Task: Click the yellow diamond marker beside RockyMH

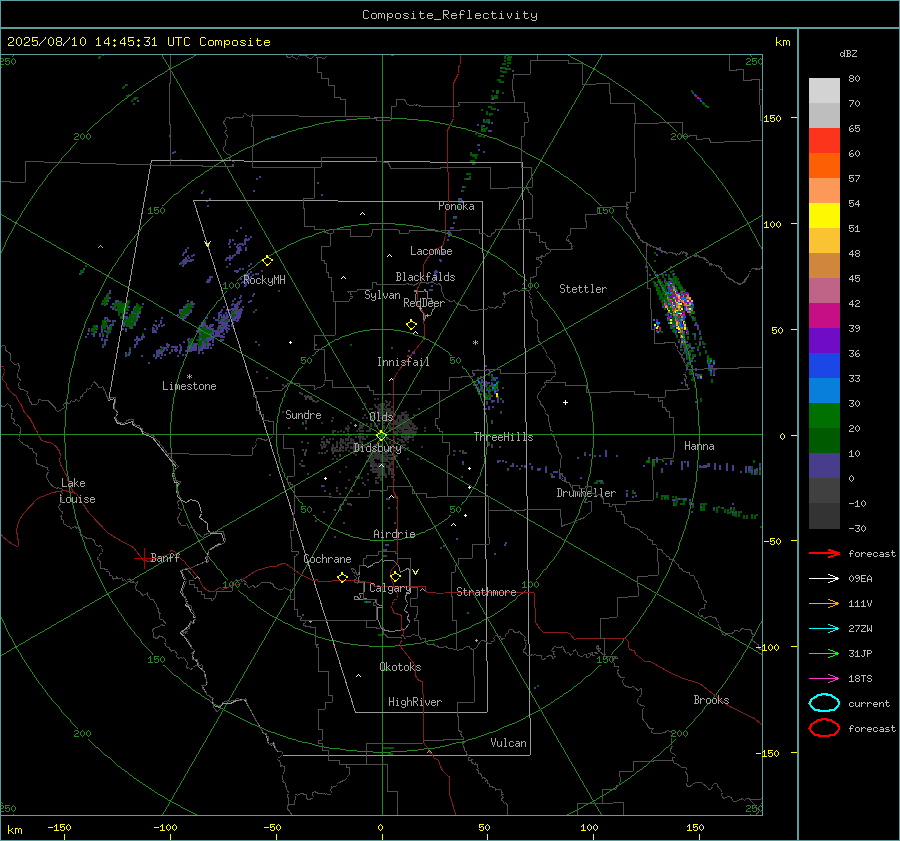Action: pos(267,261)
